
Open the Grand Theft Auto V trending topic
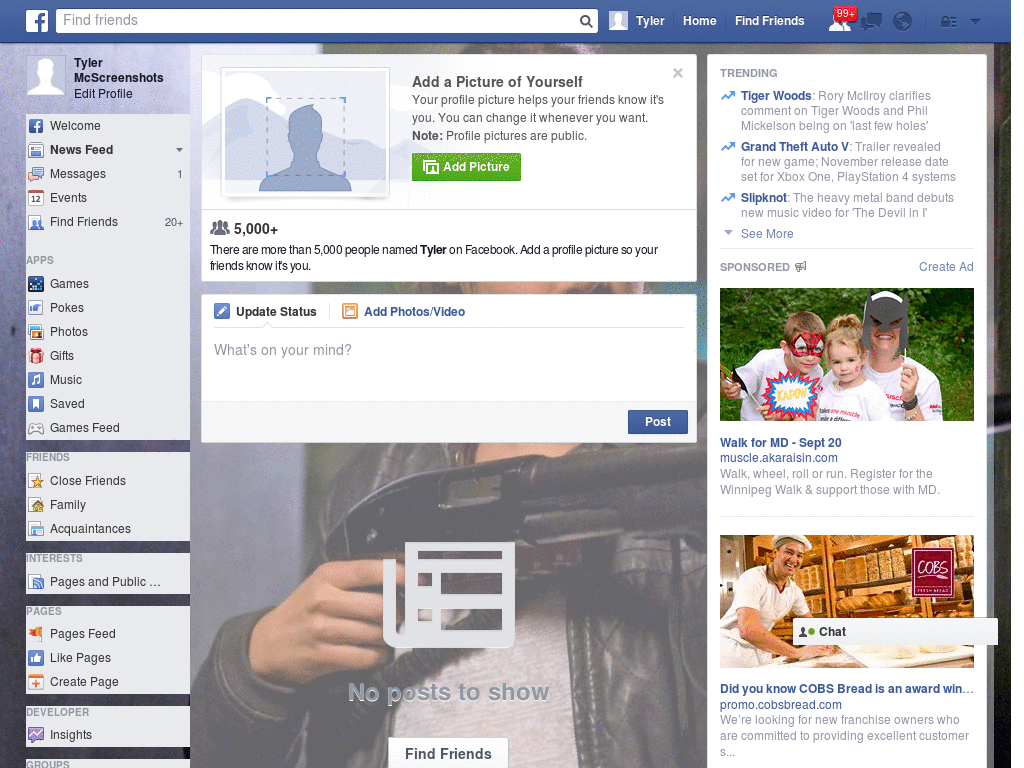[795, 147]
